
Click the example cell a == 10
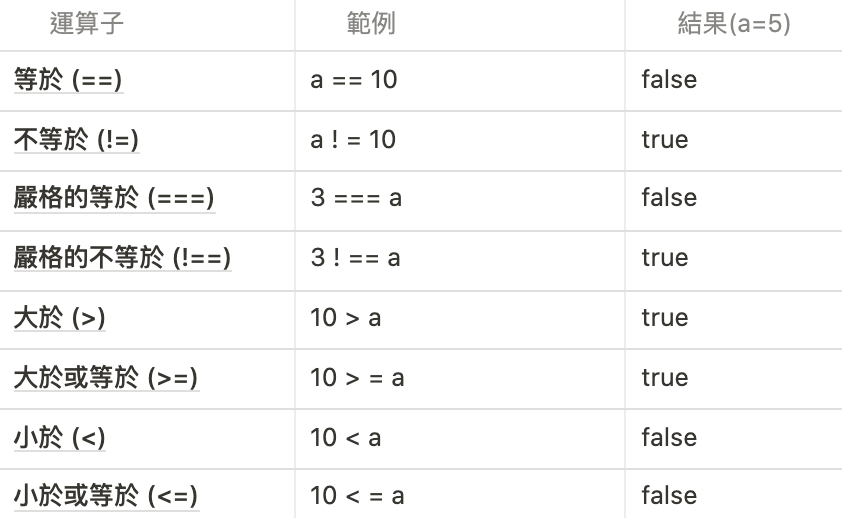[354, 80]
